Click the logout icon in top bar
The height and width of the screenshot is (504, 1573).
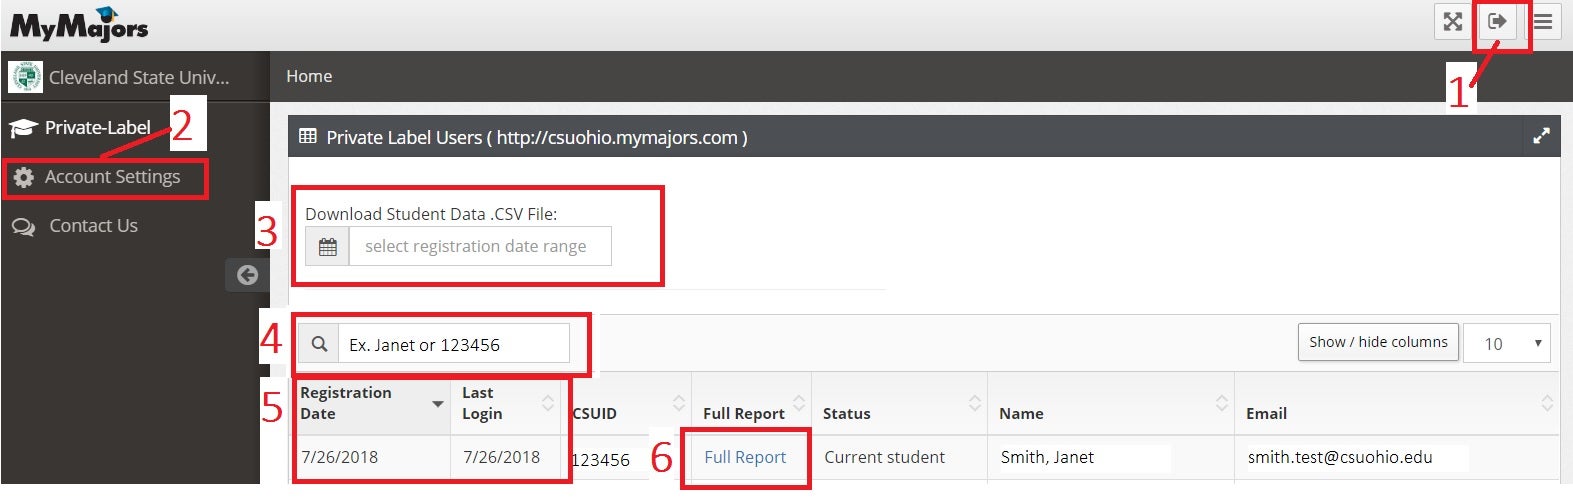[x=1498, y=21]
